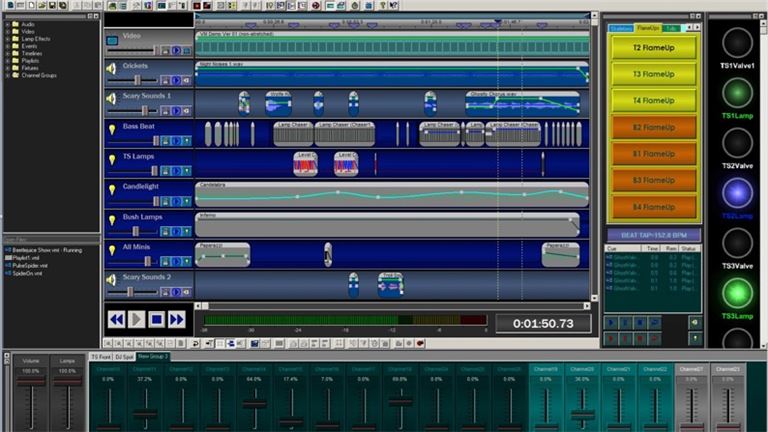Toggle the TS1Valve1 indicator light
The image size is (768, 432).
click(x=737, y=42)
